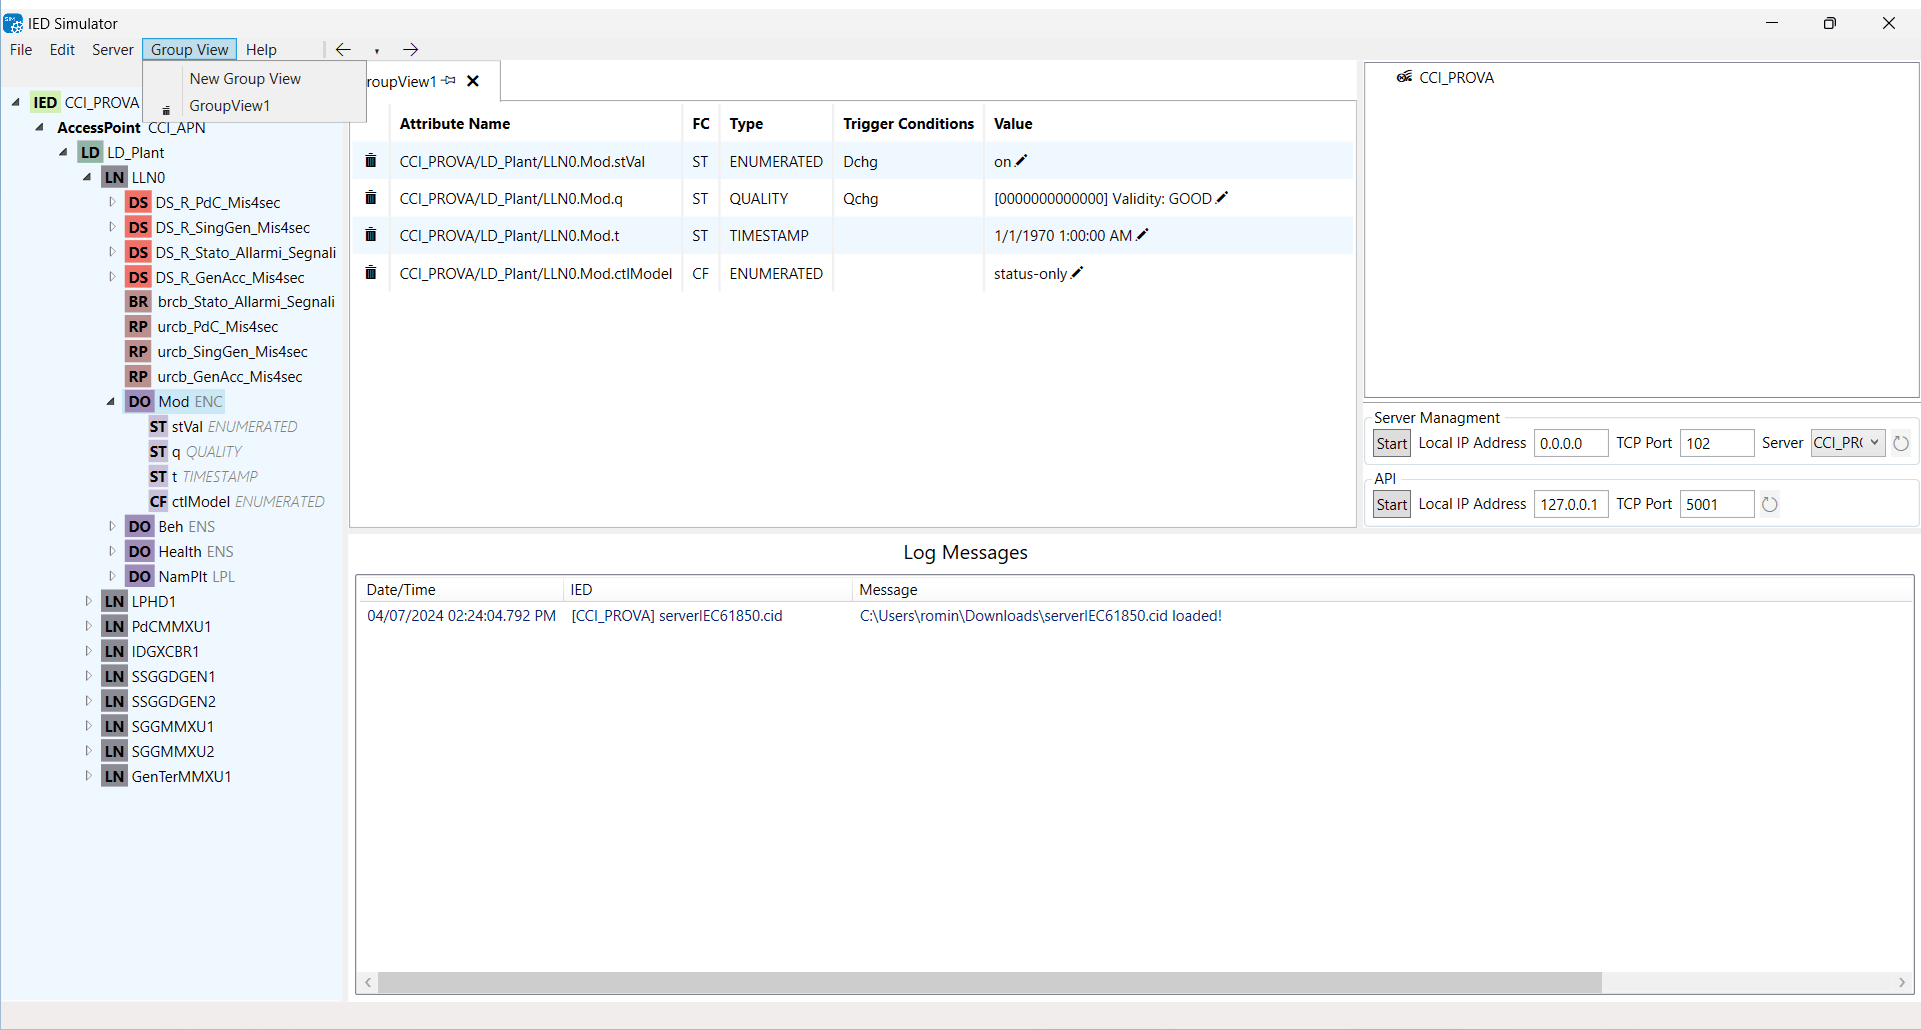Image resolution: width=1921 pixels, height=1030 pixels.
Task: Click the API IP address field 127.0.0.1
Action: pos(1570,504)
